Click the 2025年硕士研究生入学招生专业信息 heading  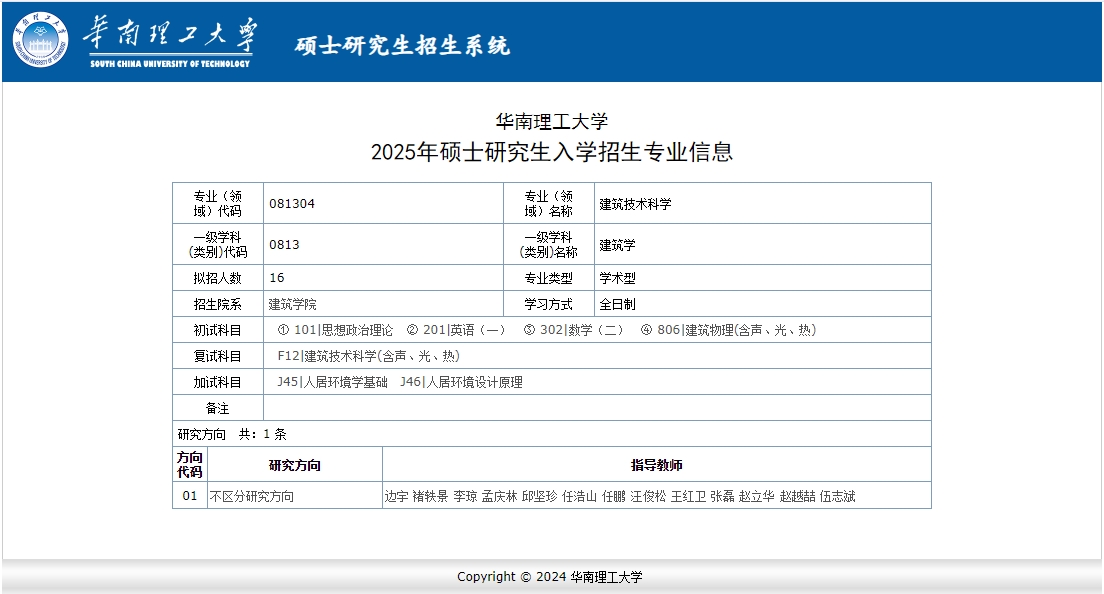552,151
